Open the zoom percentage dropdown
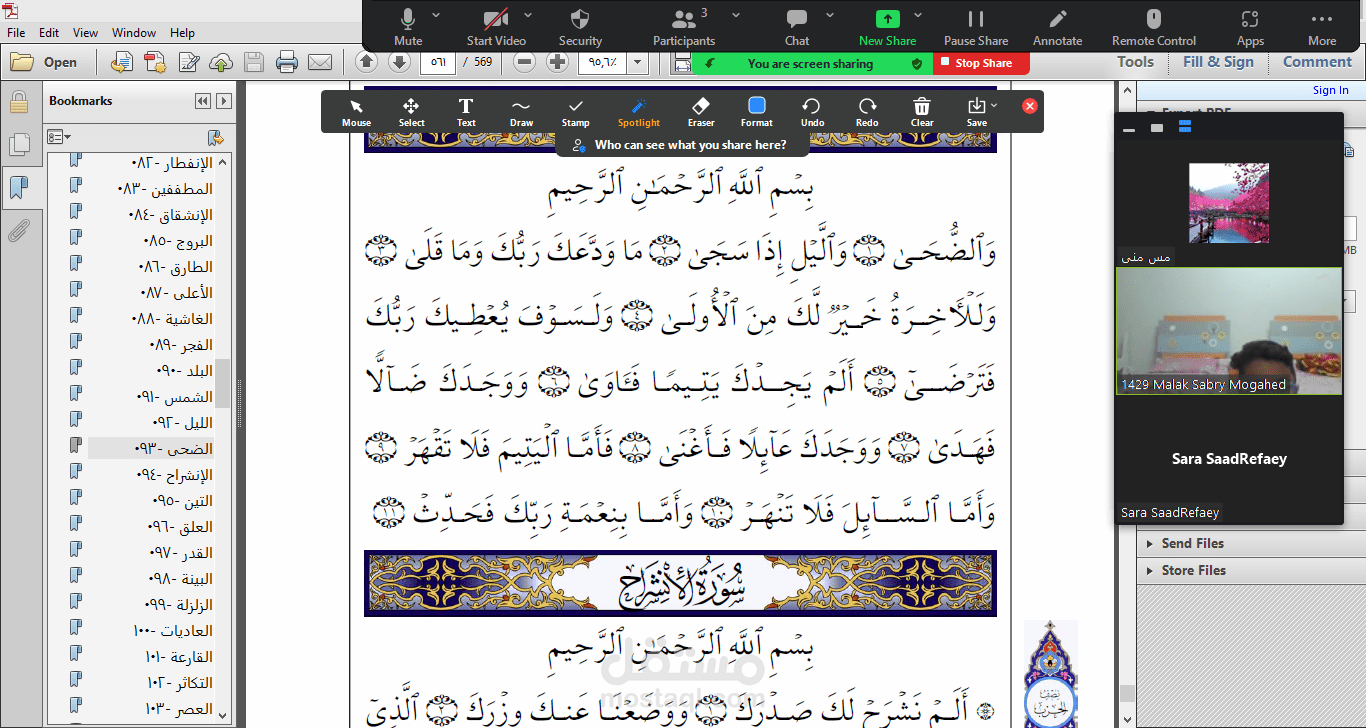Screen dimensions: 1366x728 point(638,62)
